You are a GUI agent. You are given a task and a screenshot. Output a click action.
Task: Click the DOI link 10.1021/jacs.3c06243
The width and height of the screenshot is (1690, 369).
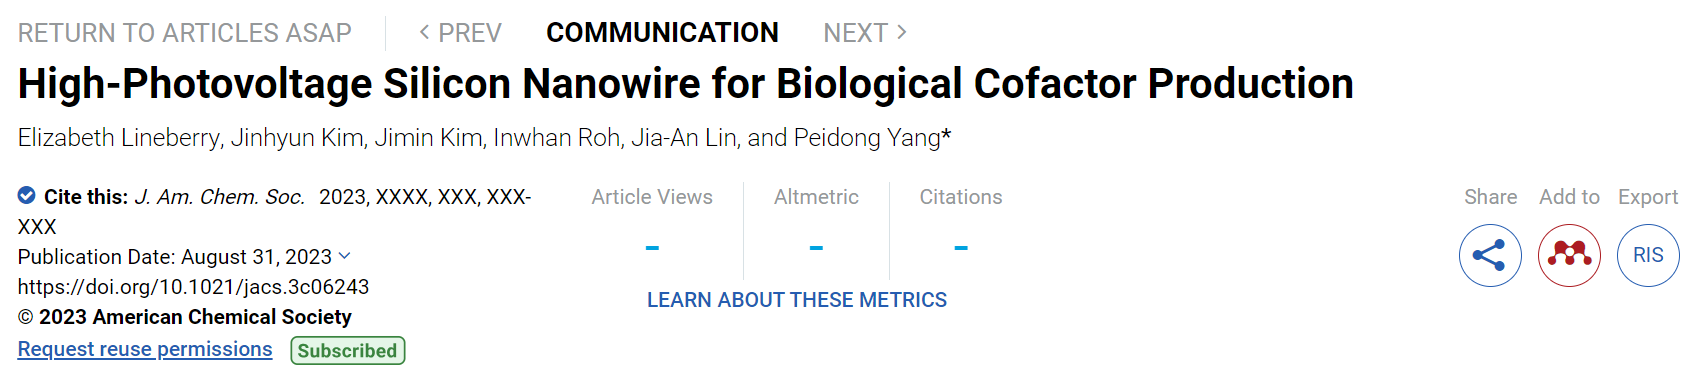pos(193,287)
